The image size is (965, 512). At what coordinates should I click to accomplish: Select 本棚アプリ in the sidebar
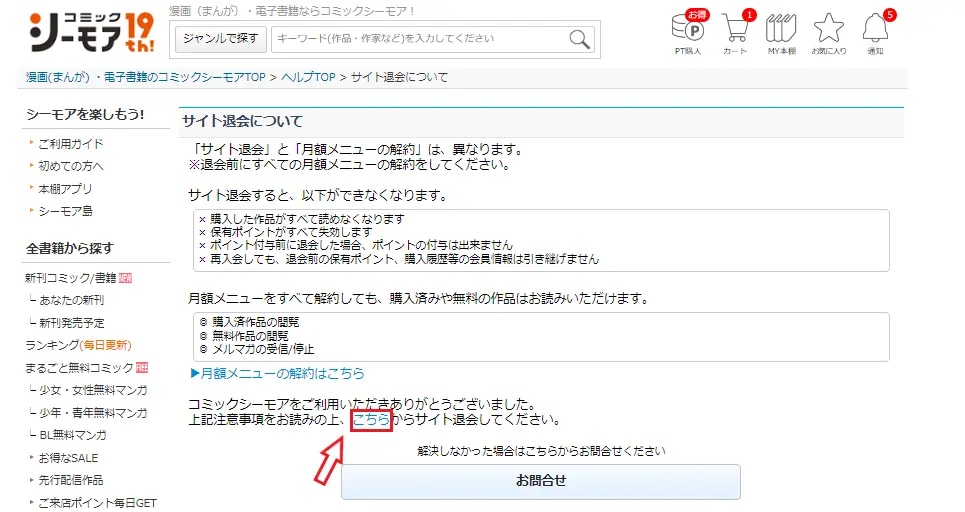[66, 188]
